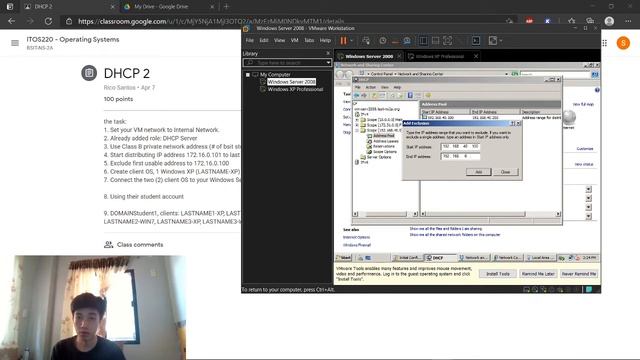Select Scope Options in DHCP tree
Viewport: 640px width, 360px height.
point(385,151)
